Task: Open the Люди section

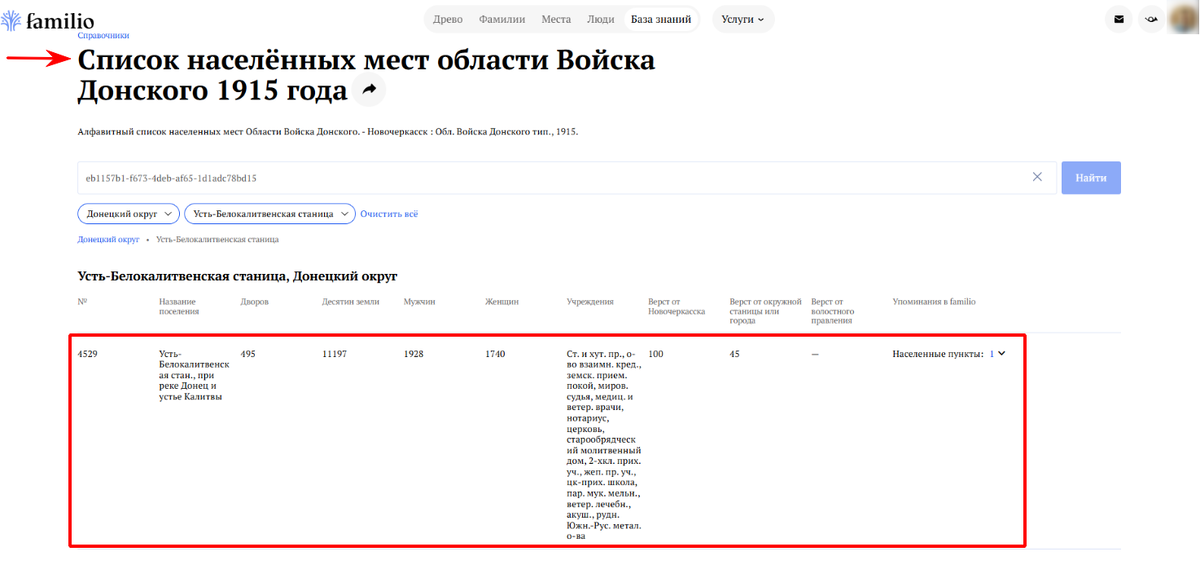Action: pos(601,18)
